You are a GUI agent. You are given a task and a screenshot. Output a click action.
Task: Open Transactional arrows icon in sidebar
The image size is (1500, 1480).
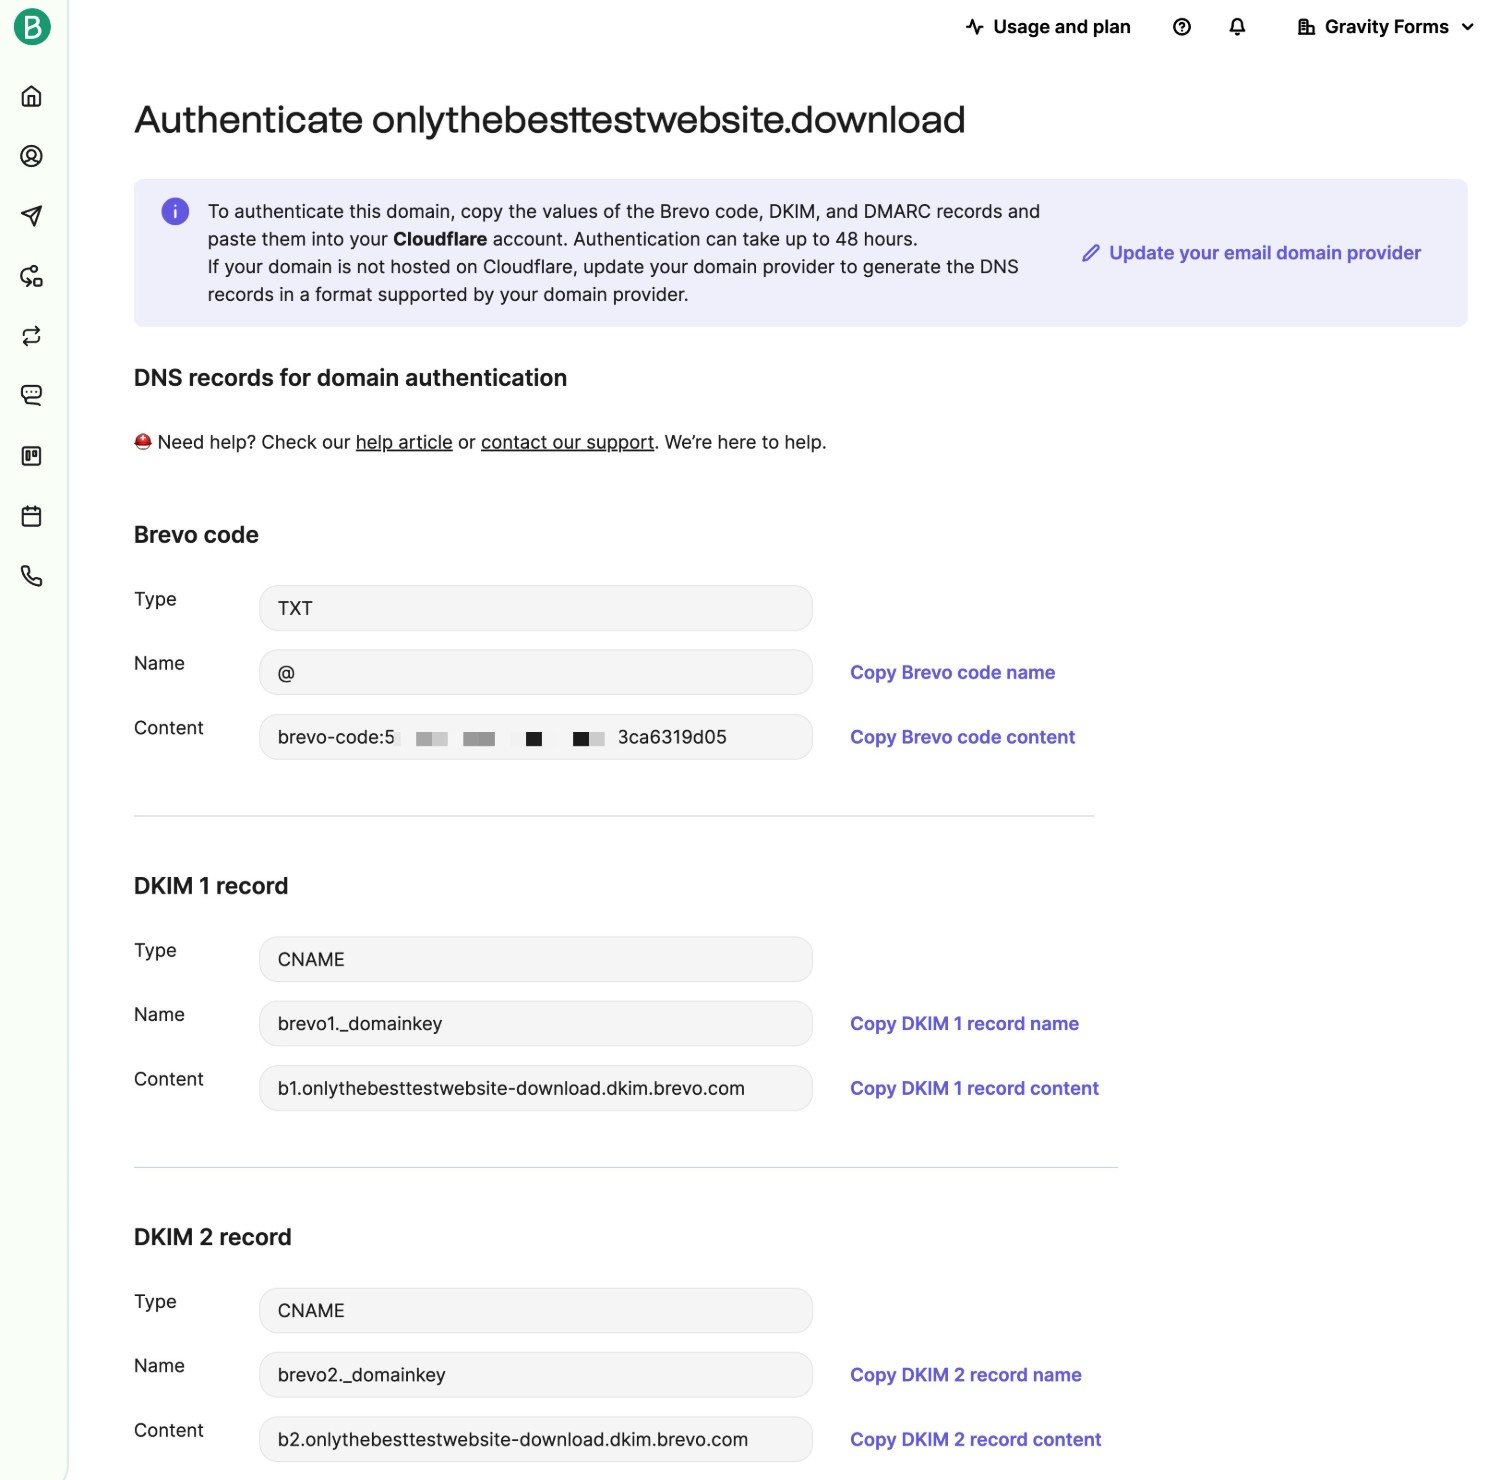coord(32,336)
